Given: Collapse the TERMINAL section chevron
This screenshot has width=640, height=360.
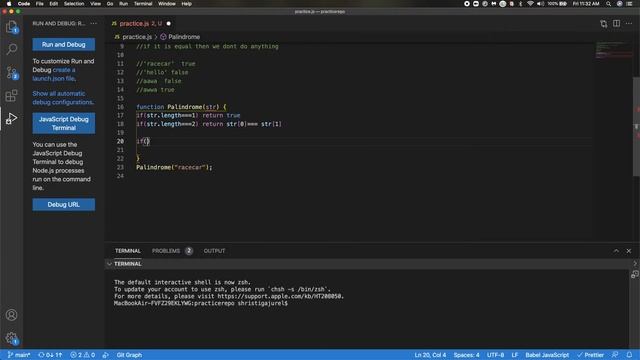Looking at the screenshot, I should (x=109, y=264).
